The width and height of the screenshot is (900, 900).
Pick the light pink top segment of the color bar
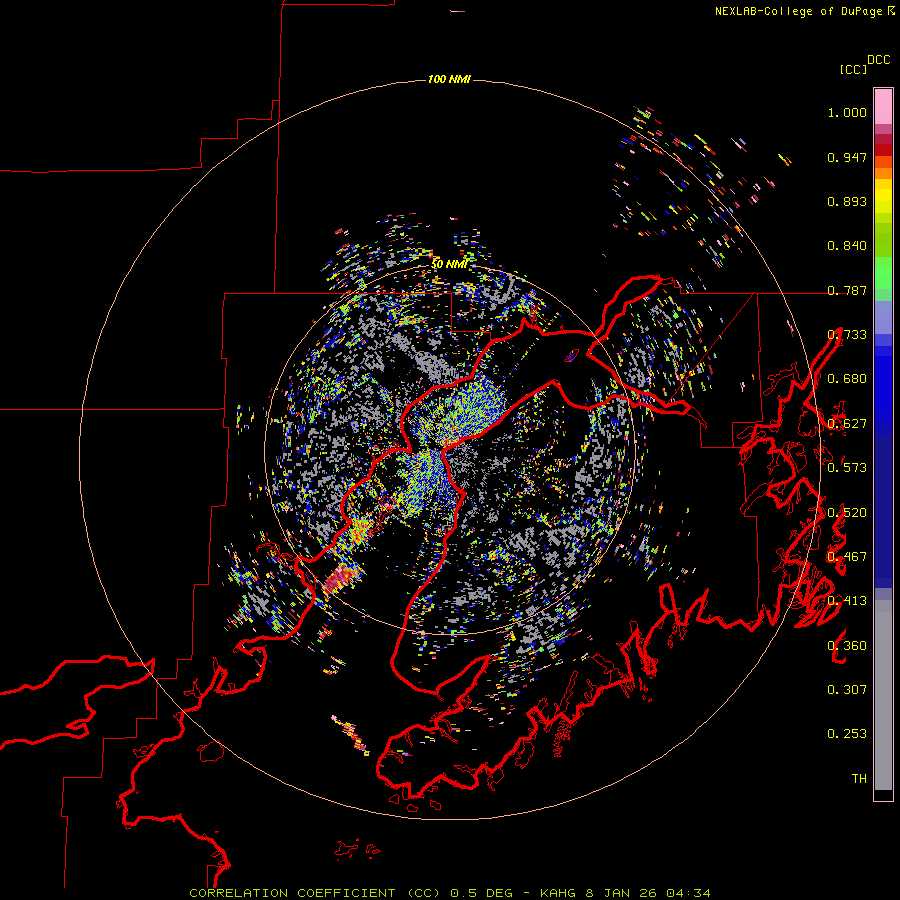coord(883,106)
